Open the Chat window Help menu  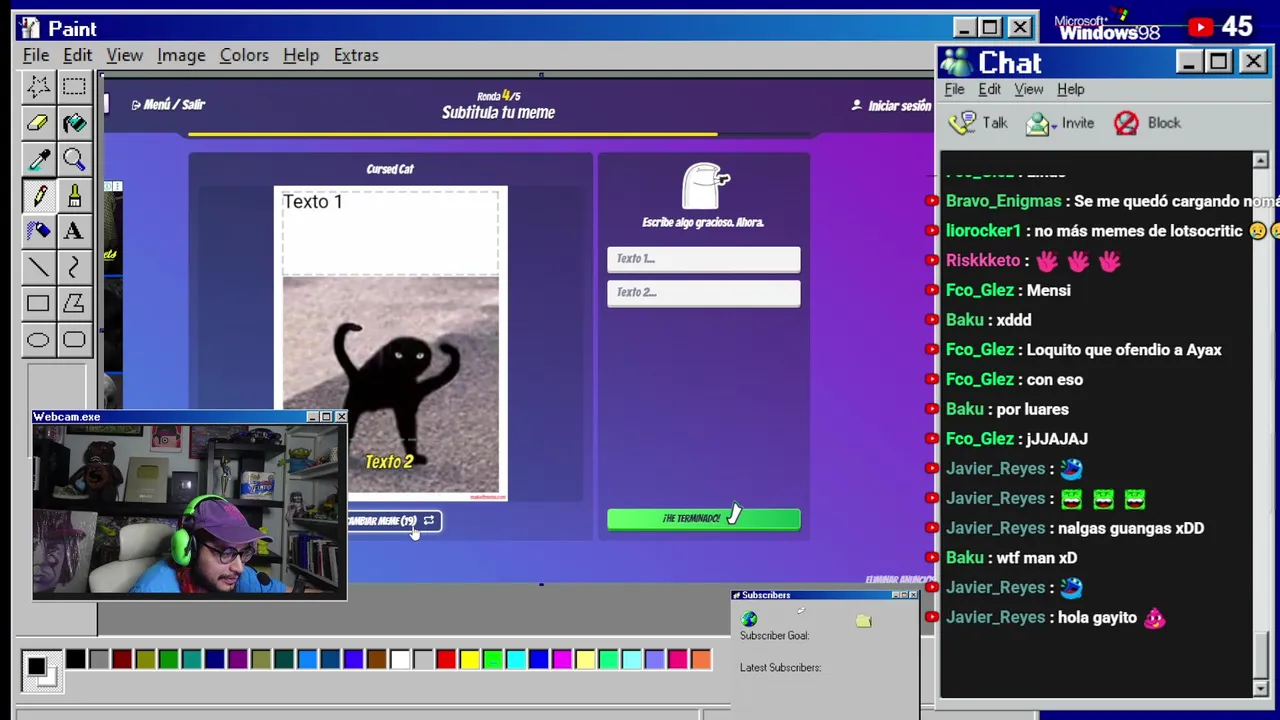tap(1070, 89)
